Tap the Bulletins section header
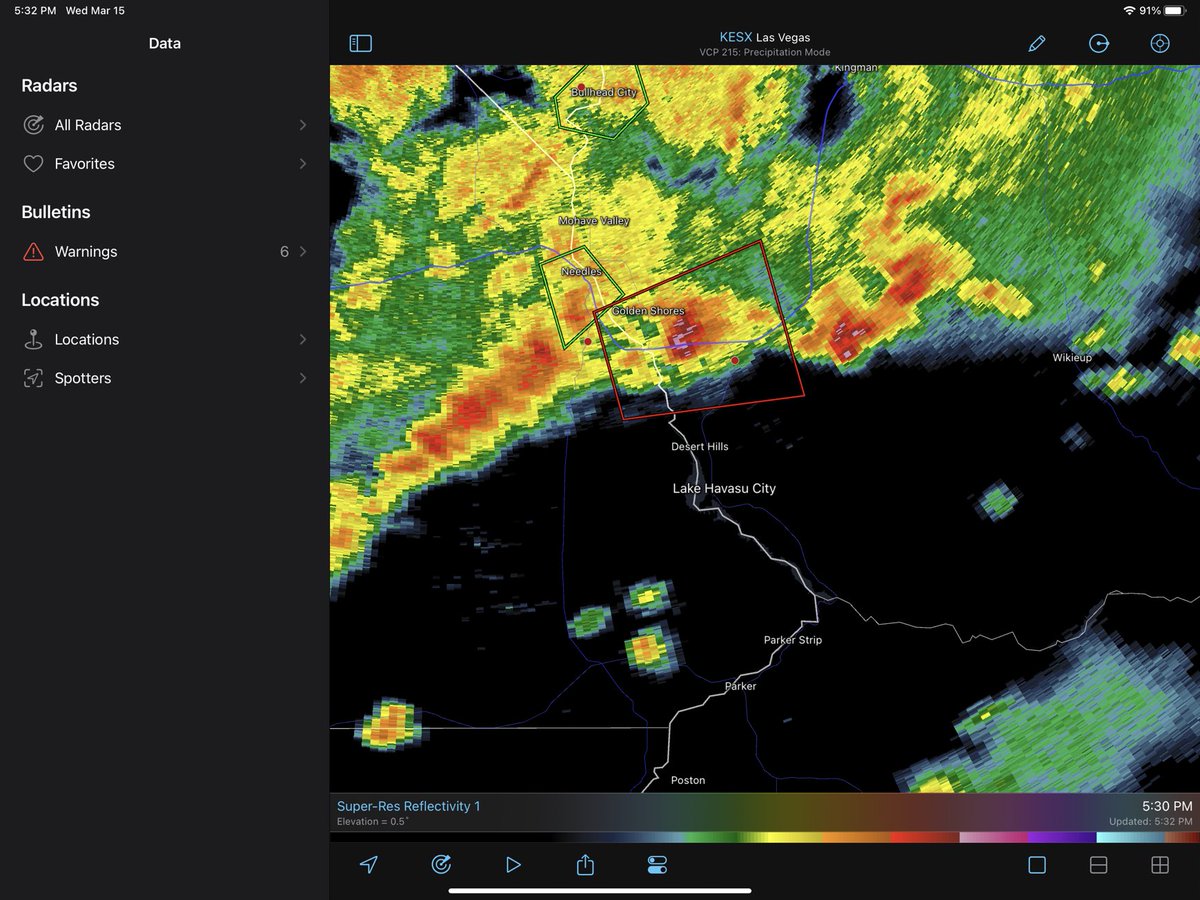The height and width of the screenshot is (900, 1200). (x=56, y=212)
